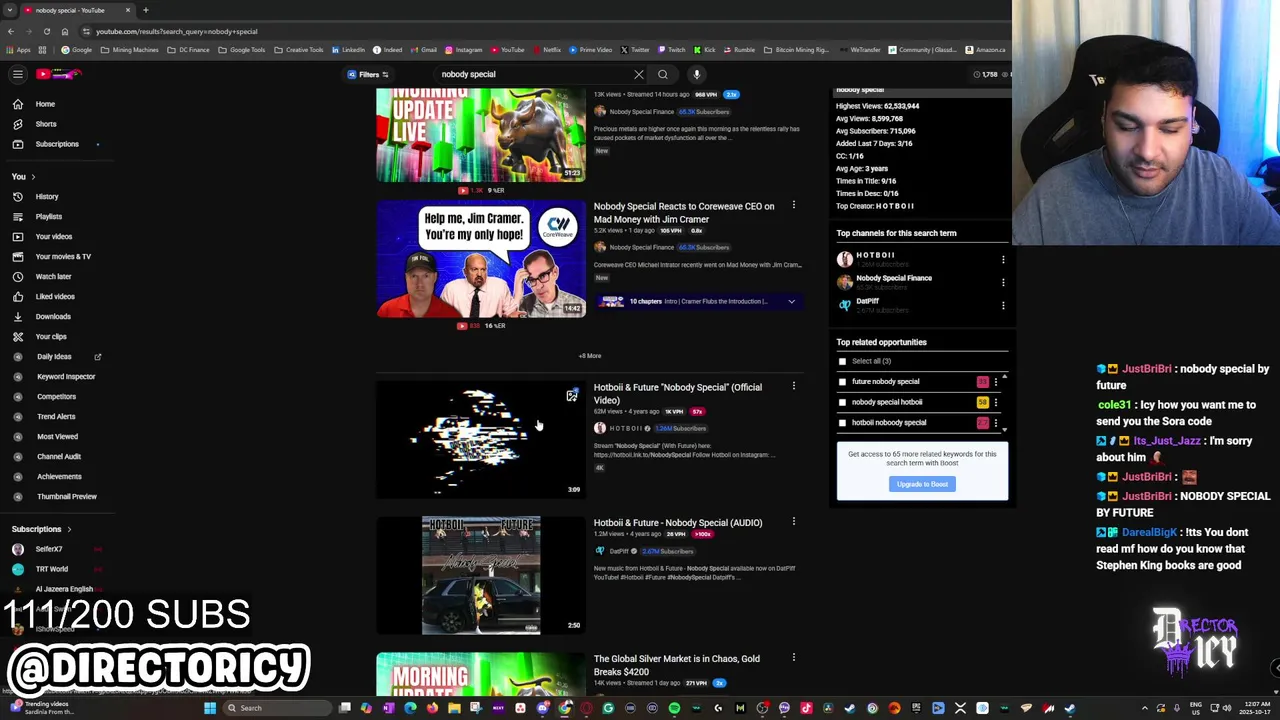
Task: Click the Liked videos thumbs-up icon
Action: 17,296
